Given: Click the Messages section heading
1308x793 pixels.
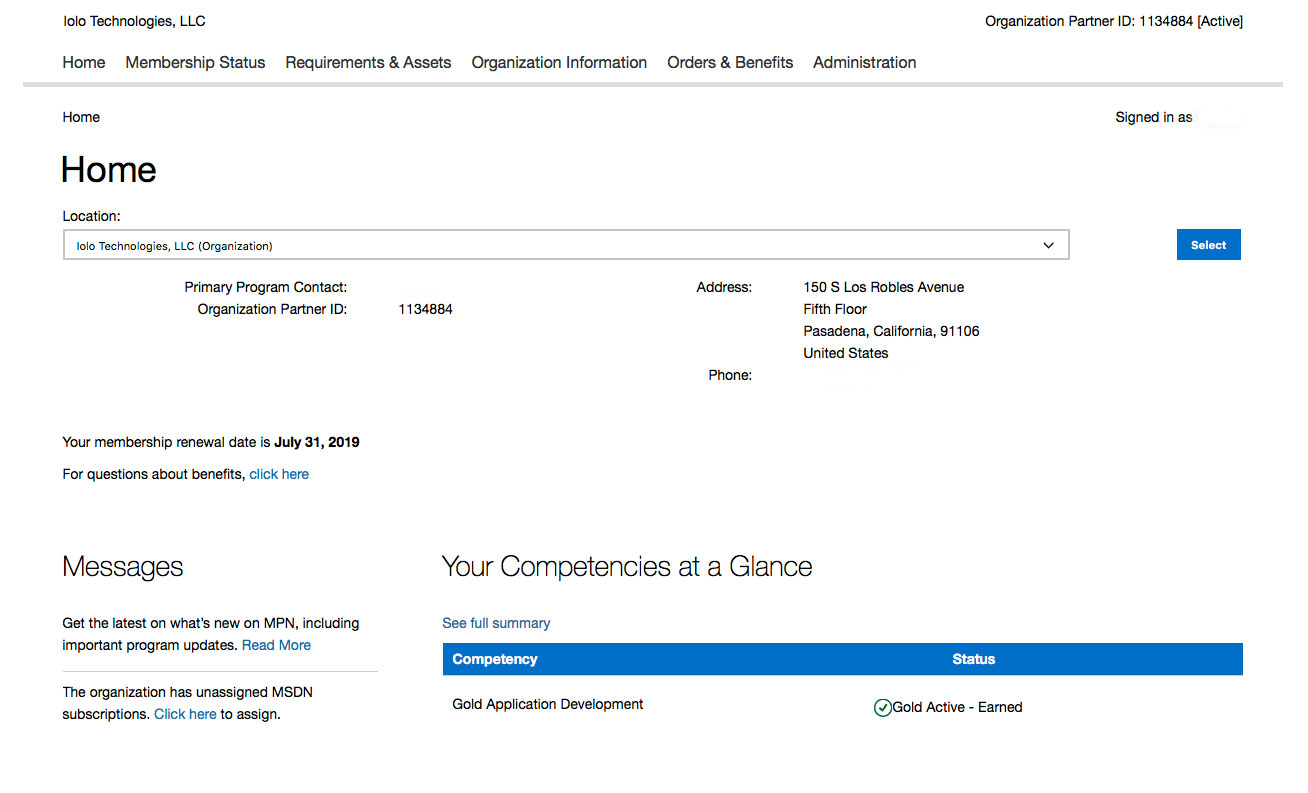Looking at the screenshot, I should (123, 567).
